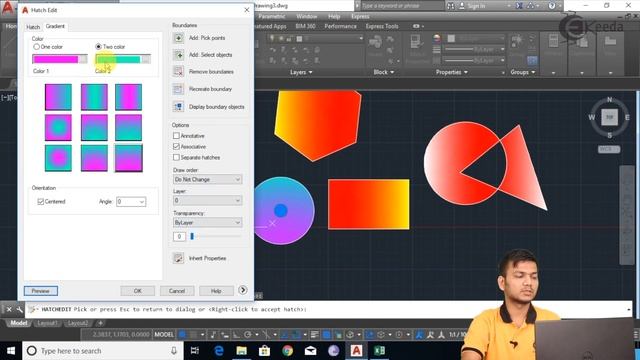Select the top-left linear gradient thumbnail
The width and height of the screenshot is (640, 360).
click(x=58, y=97)
